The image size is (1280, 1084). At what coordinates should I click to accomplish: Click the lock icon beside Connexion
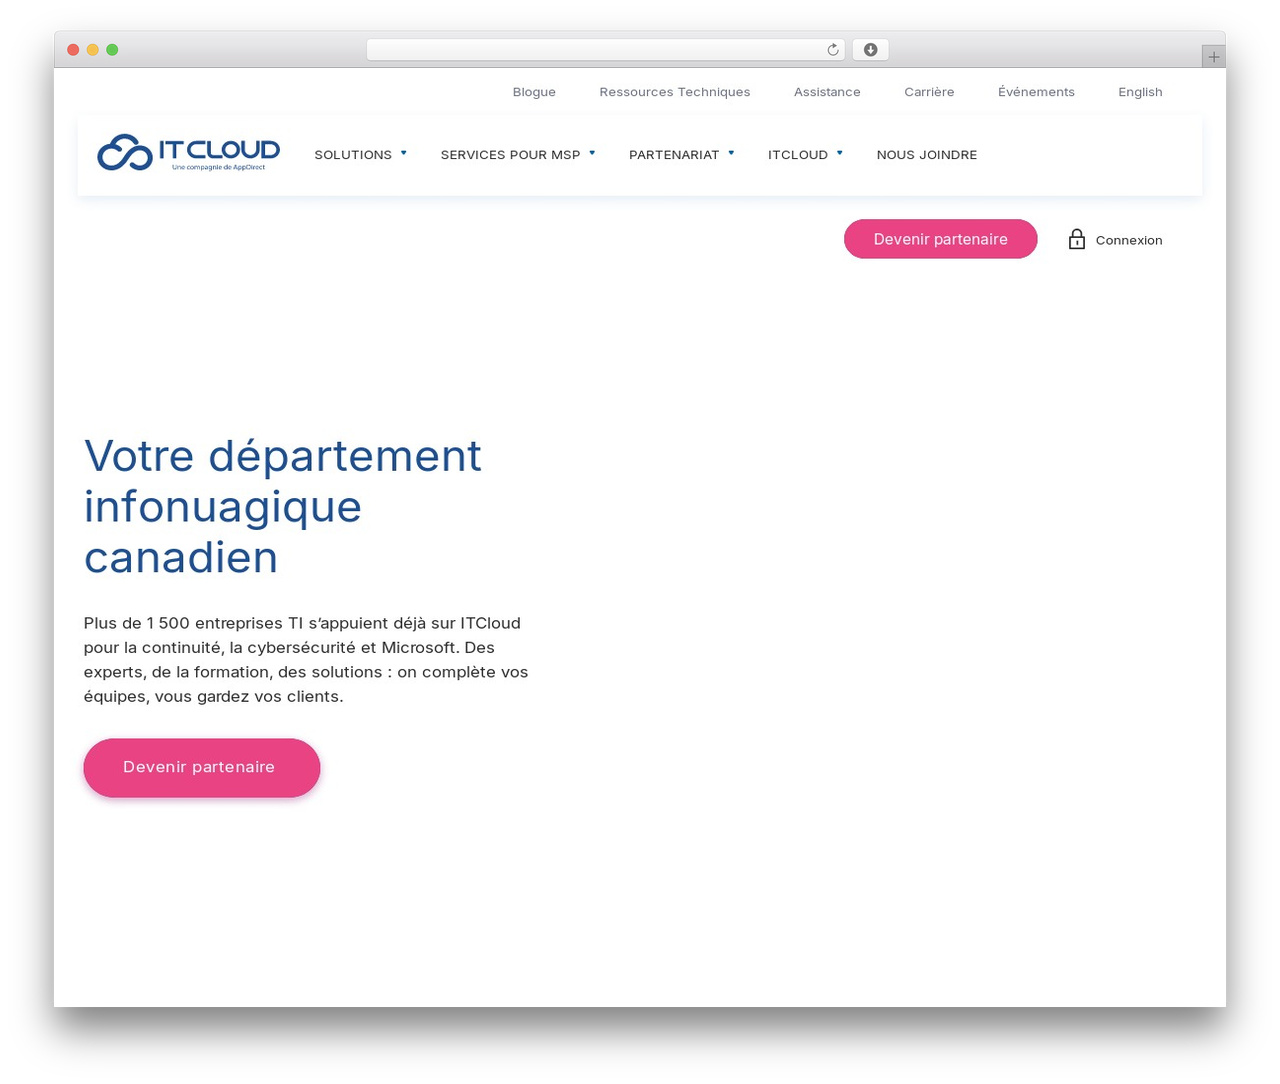(x=1076, y=239)
